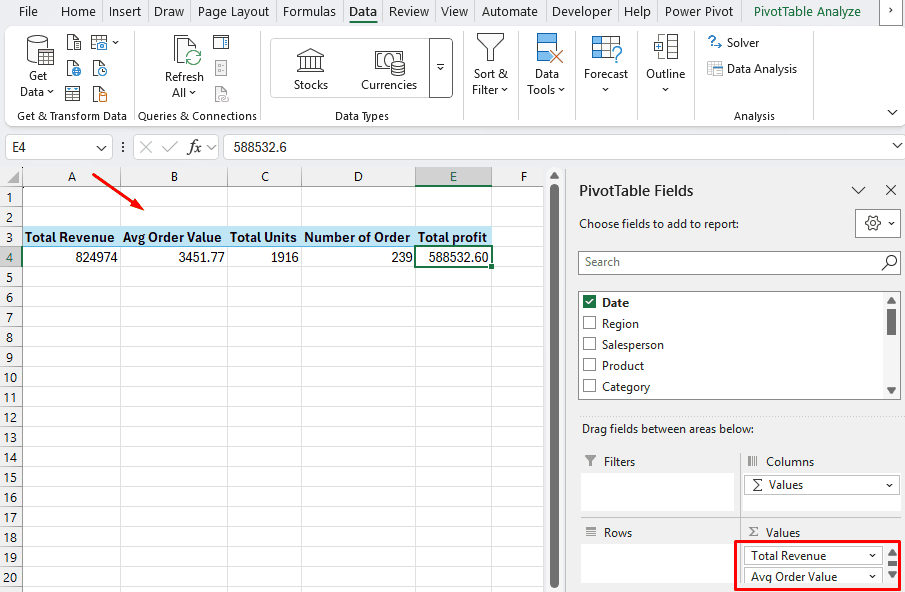Open PivotTable Fields pane options chevron

point(858,190)
